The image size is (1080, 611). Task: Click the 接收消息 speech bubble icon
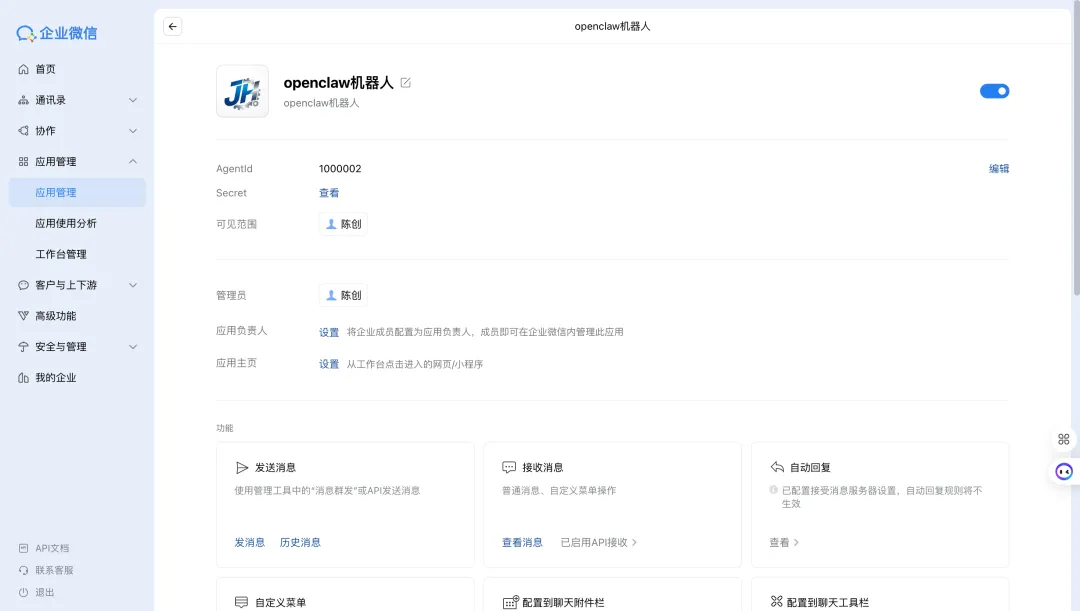(x=509, y=468)
